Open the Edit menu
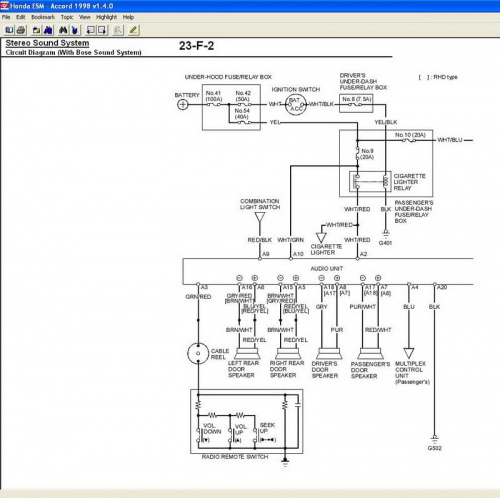 pyautogui.click(x=21, y=17)
